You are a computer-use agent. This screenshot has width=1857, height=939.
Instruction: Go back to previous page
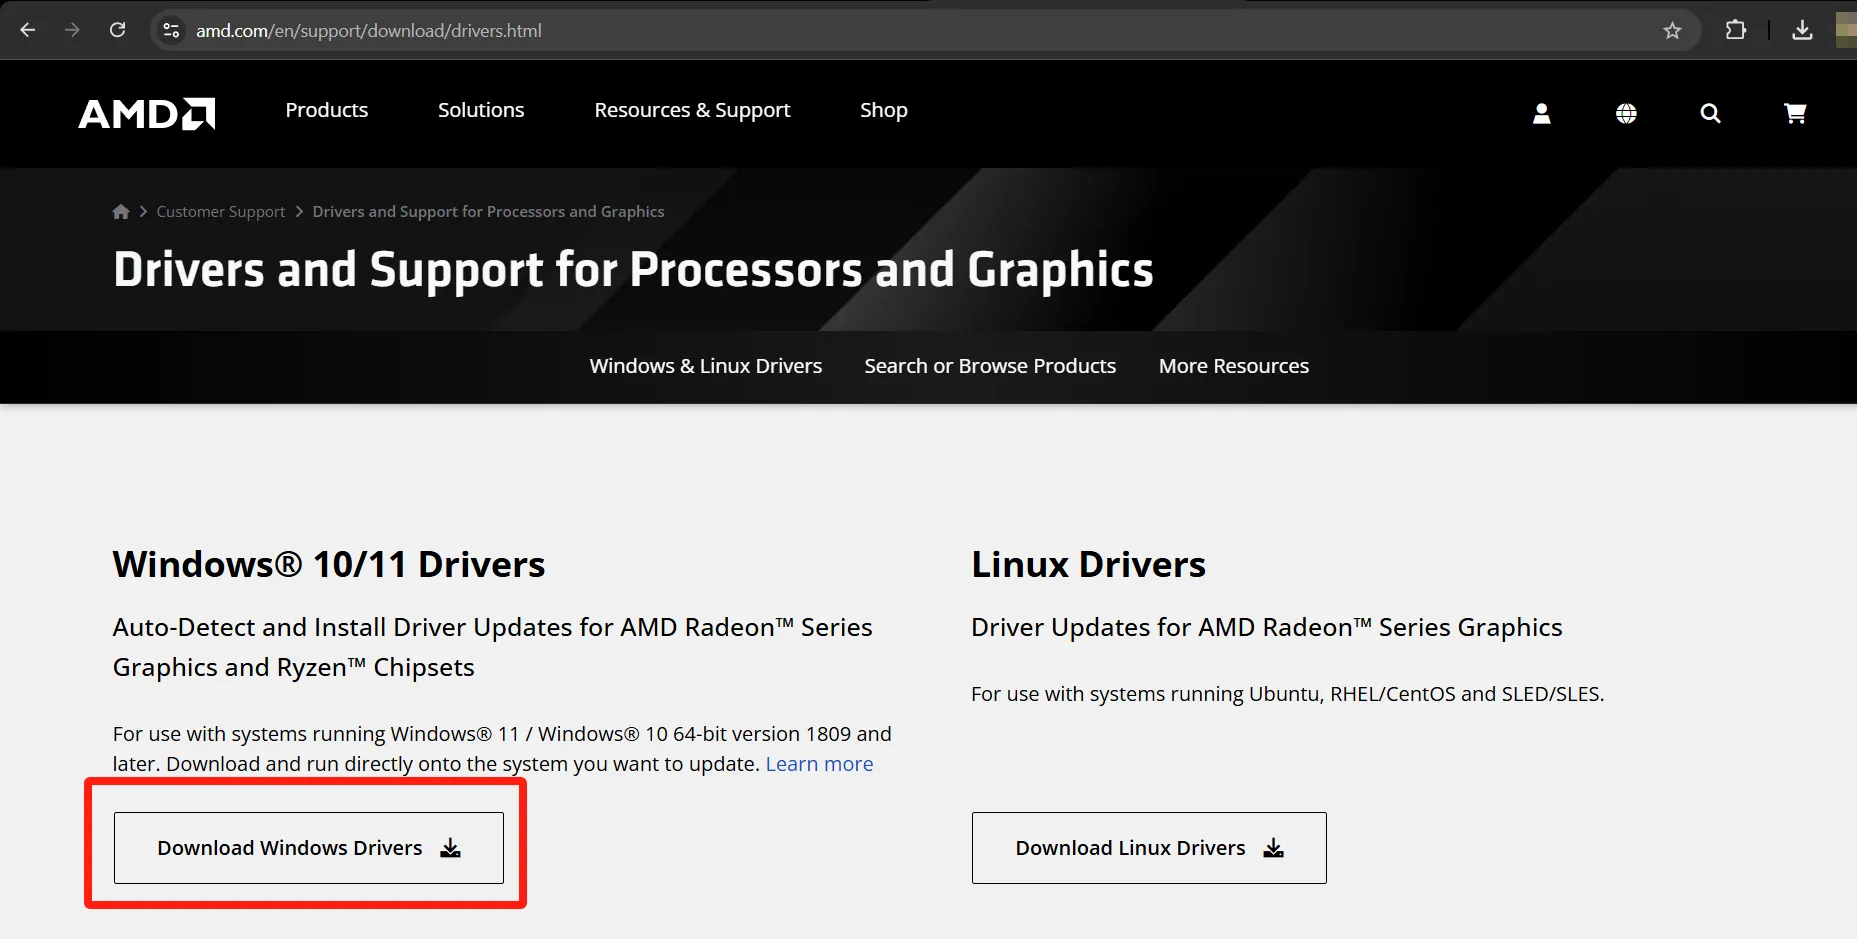[x=28, y=31]
